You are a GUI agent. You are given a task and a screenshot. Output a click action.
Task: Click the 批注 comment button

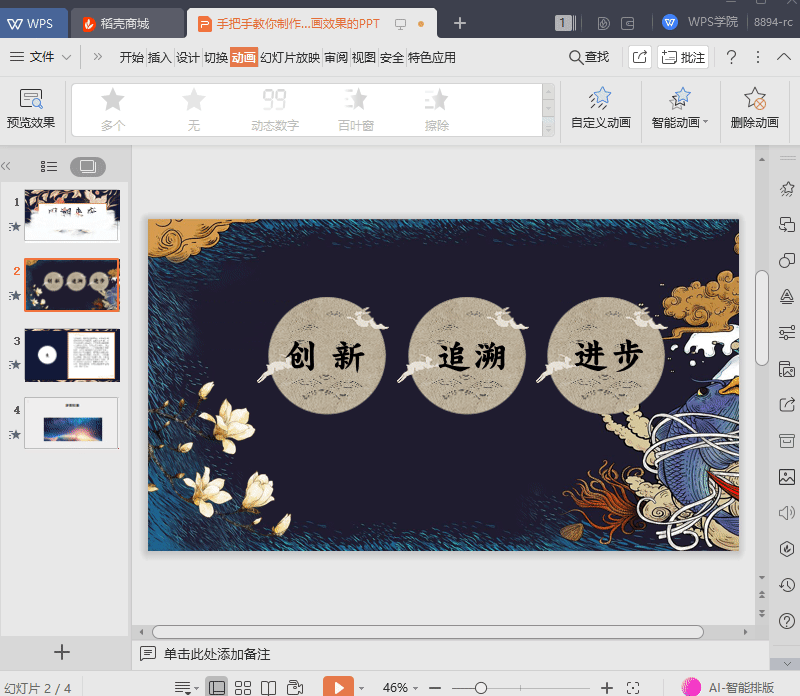pyautogui.click(x=683, y=57)
